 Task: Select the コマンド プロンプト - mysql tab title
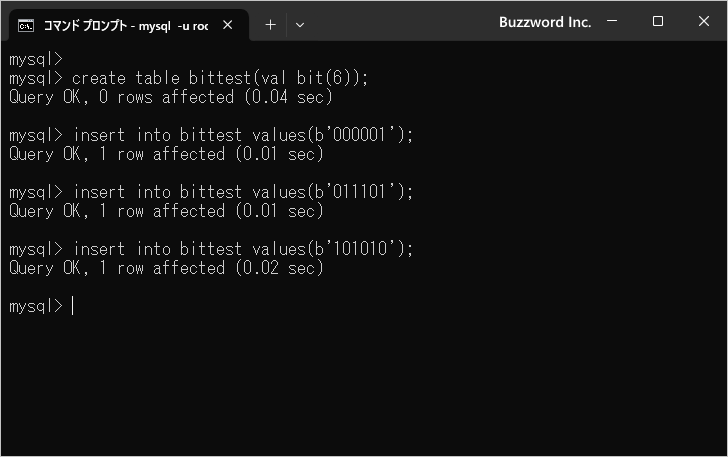click(125, 24)
